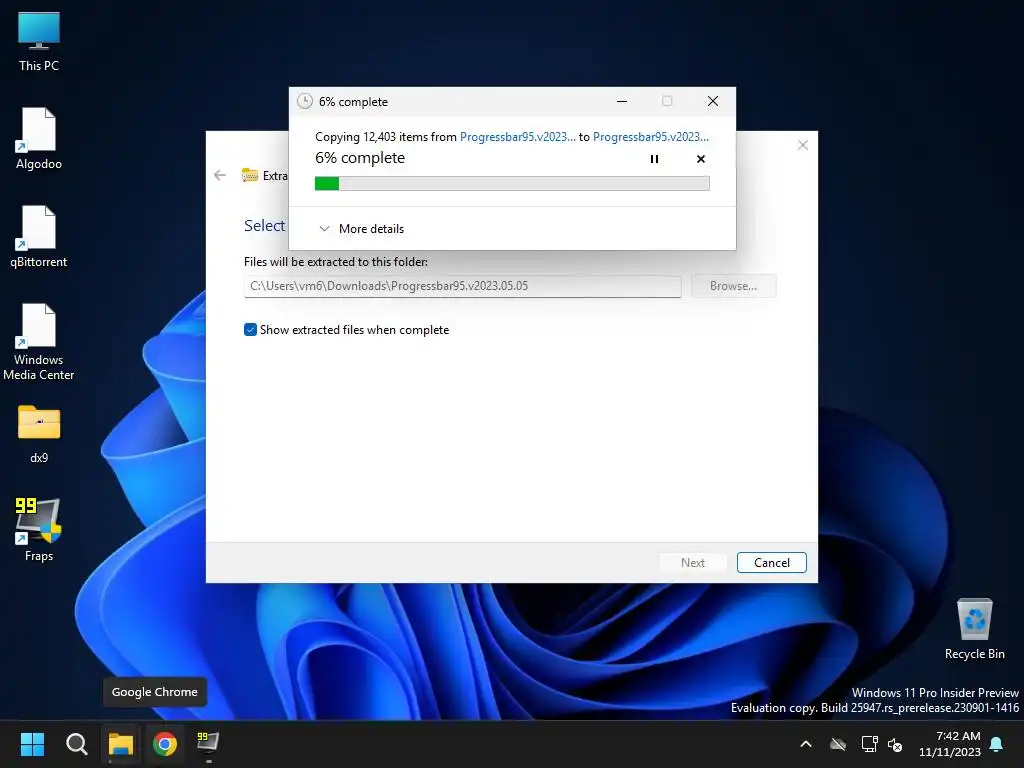1024x768 pixels.
Task: Open the muted volume tray icon
Action: click(895, 744)
